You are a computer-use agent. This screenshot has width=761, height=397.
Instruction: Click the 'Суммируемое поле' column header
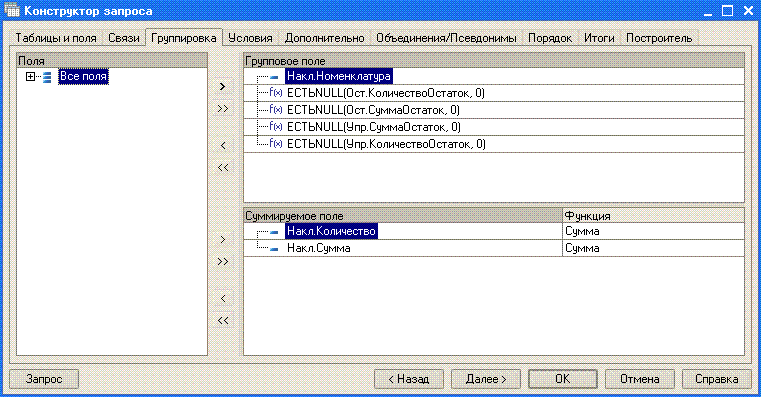403,215
